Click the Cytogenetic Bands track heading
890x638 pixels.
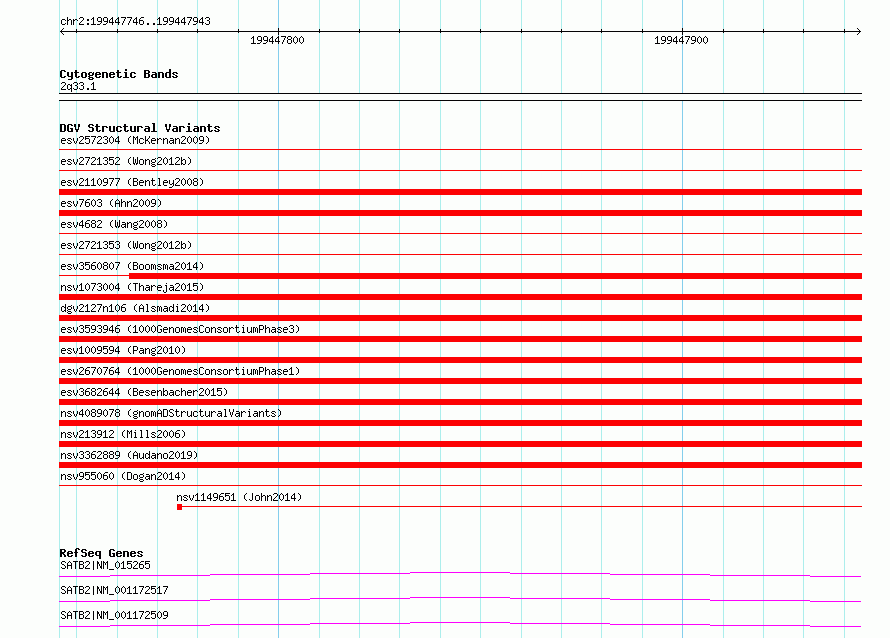click(119, 74)
